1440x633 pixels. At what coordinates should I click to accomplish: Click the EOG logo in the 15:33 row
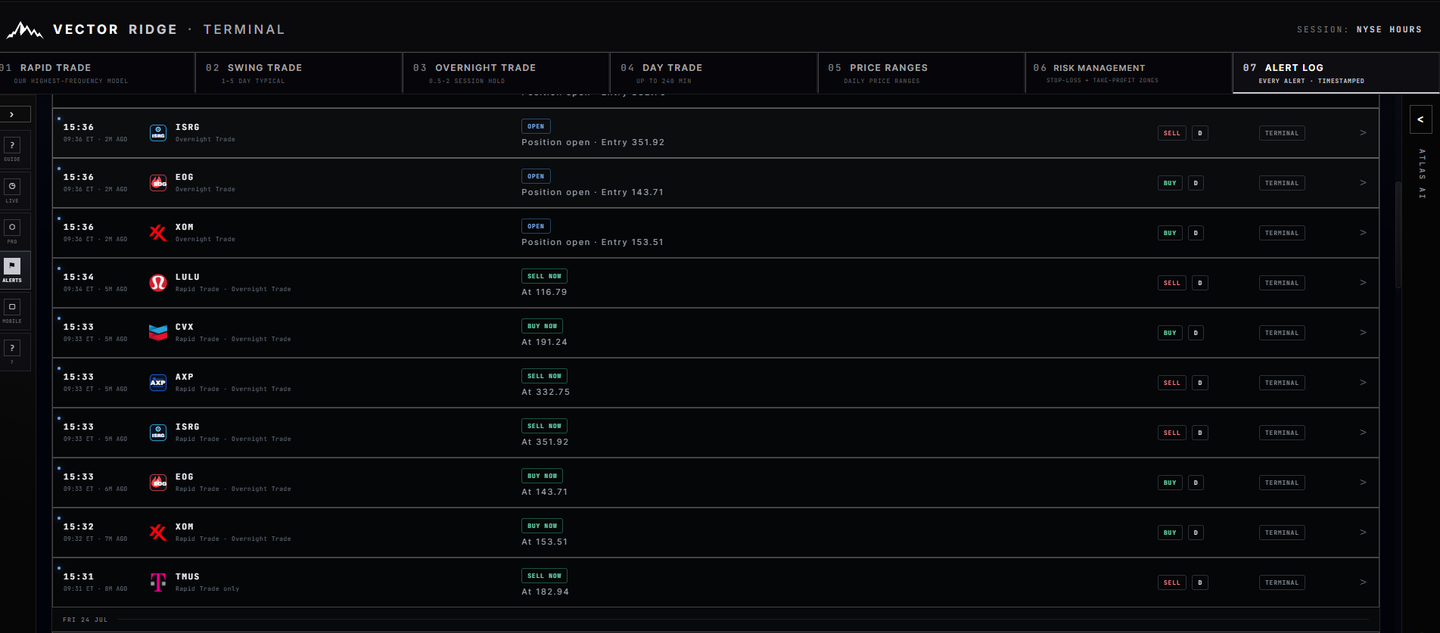click(x=158, y=483)
